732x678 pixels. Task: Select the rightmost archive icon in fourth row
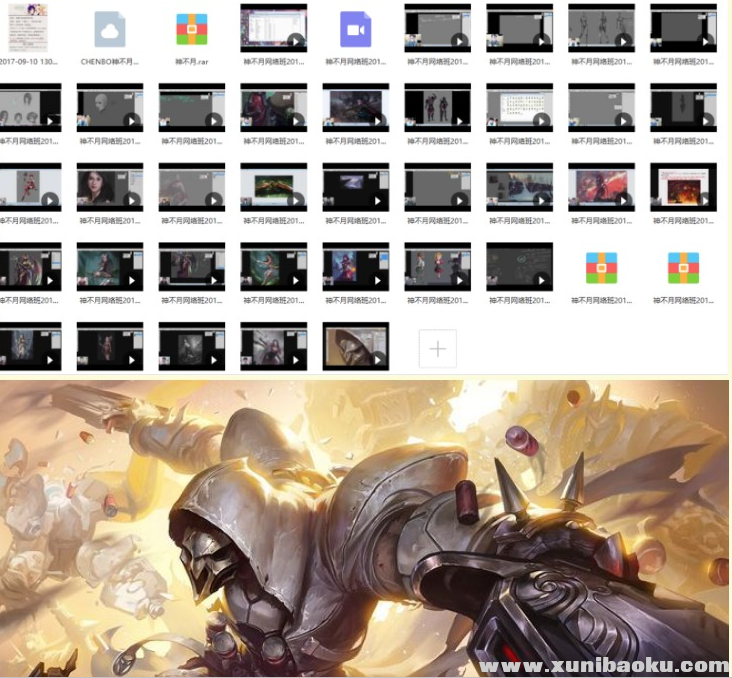[683, 267]
